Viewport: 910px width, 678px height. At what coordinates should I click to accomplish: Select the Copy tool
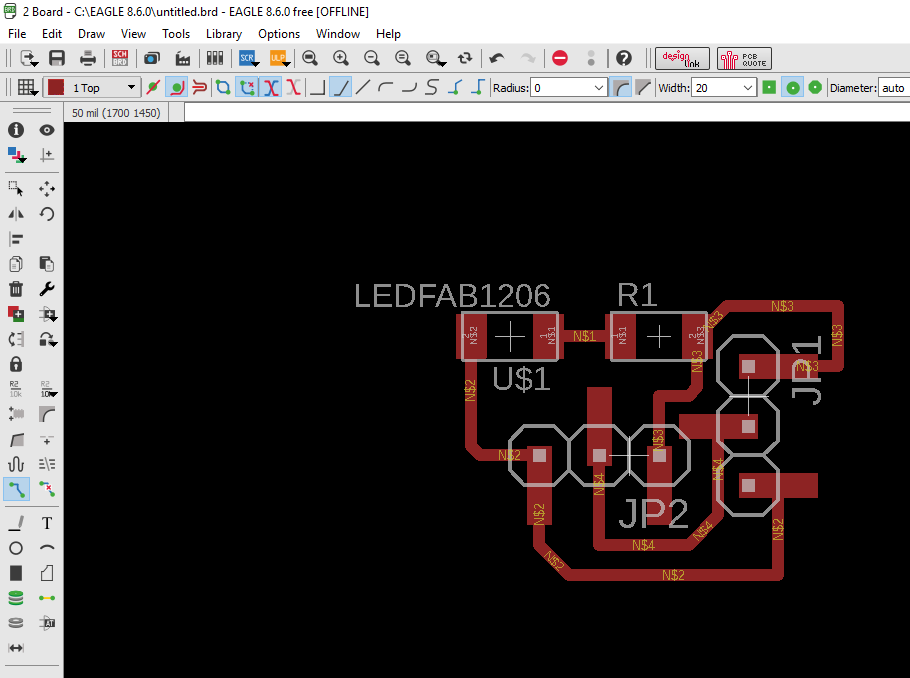[x=16, y=264]
